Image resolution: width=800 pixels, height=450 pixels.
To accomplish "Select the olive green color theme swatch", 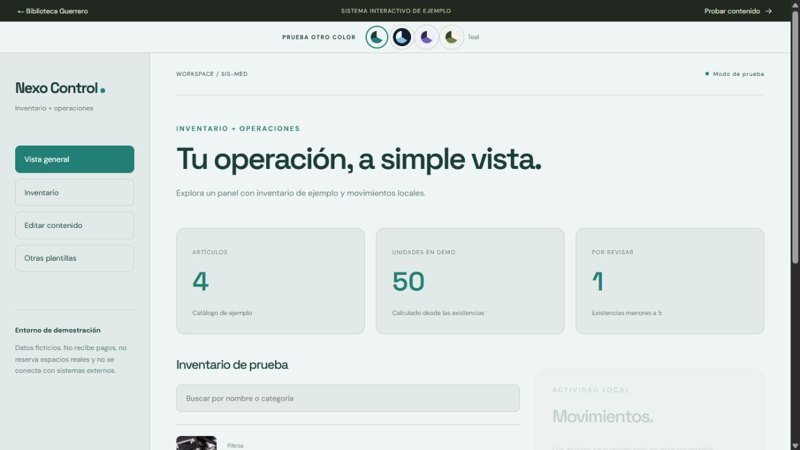I will pos(452,37).
